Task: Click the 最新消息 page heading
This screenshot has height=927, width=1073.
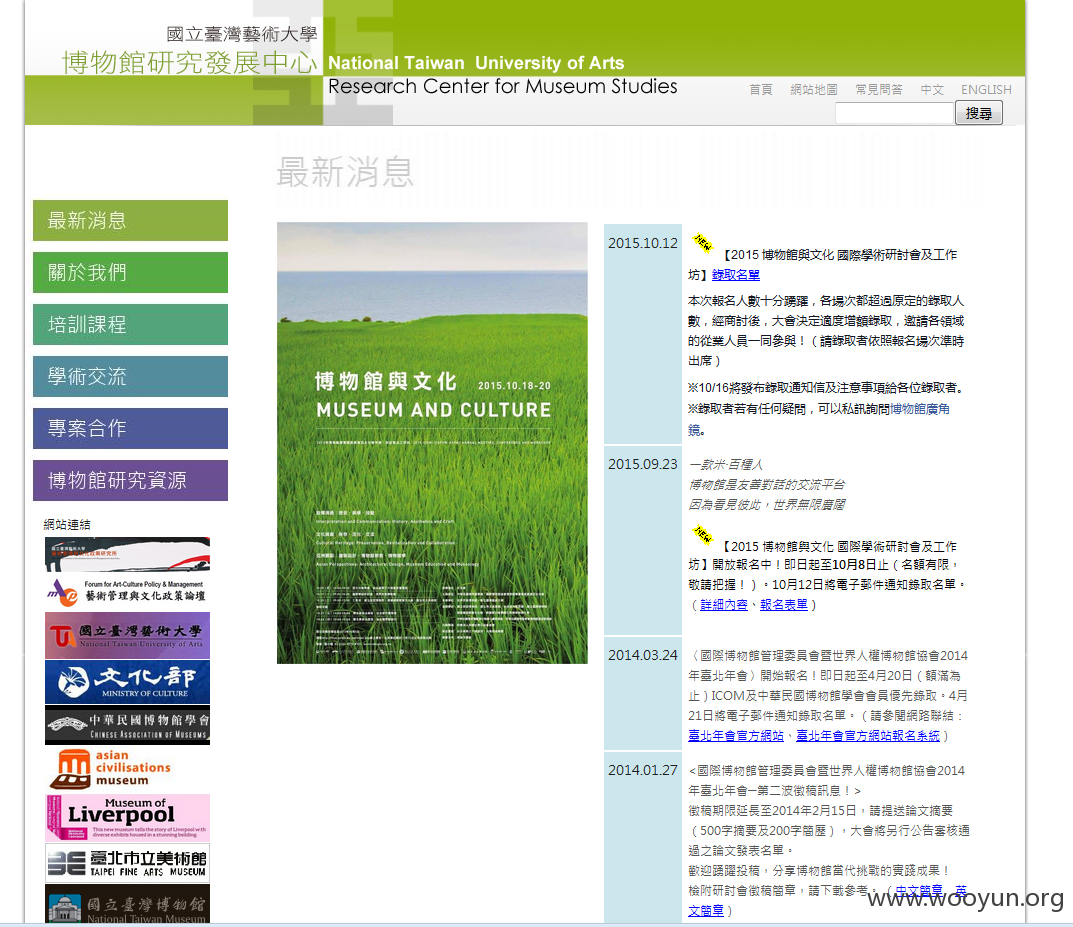Action: coord(345,172)
